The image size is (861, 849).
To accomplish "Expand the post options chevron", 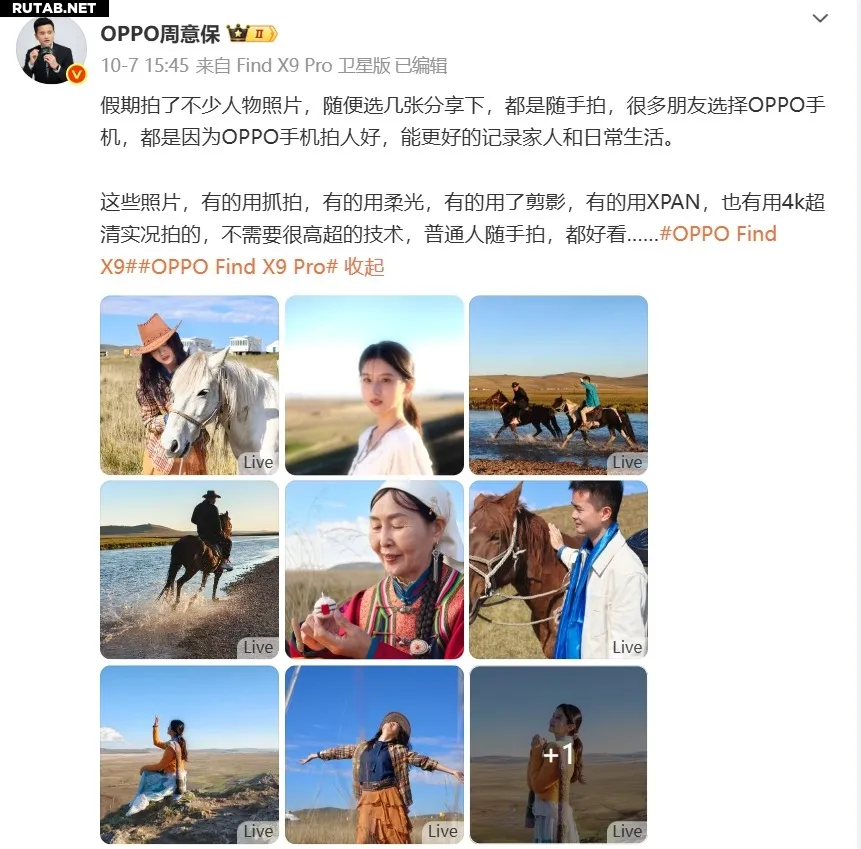I will click(820, 18).
